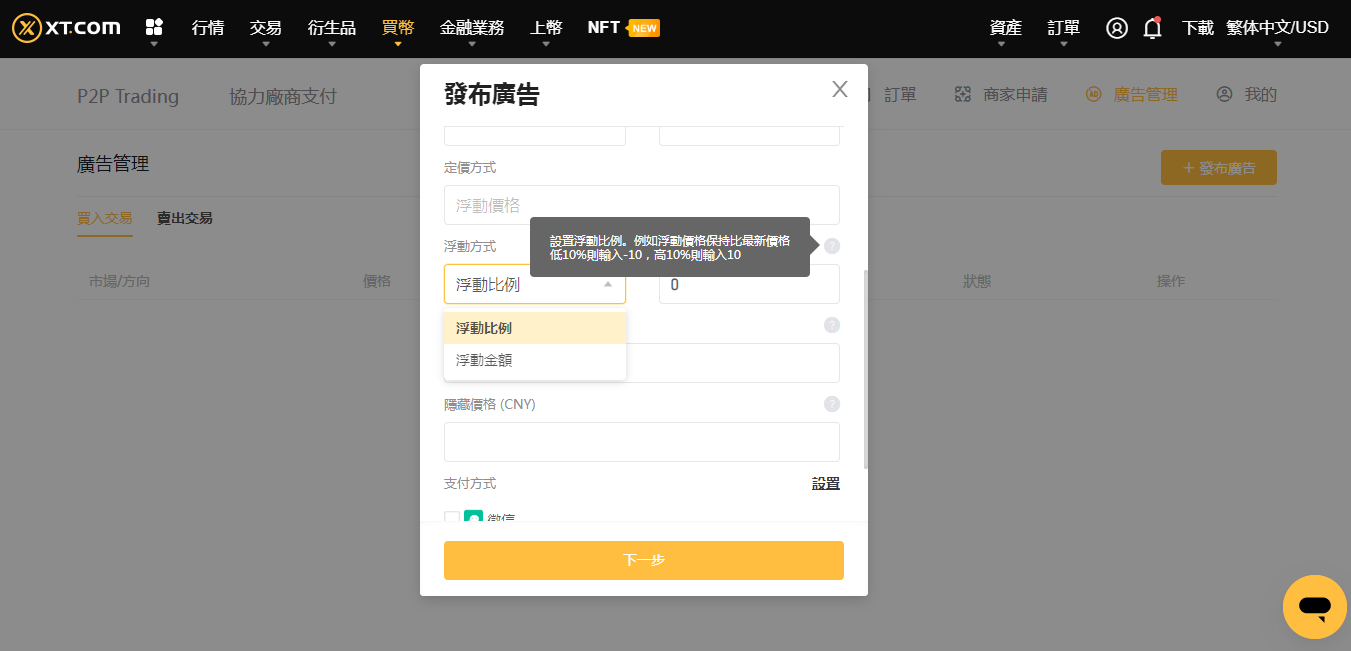This screenshot has height=651, width=1351.
Task: Open the user account profile icon
Action: coord(1117,28)
